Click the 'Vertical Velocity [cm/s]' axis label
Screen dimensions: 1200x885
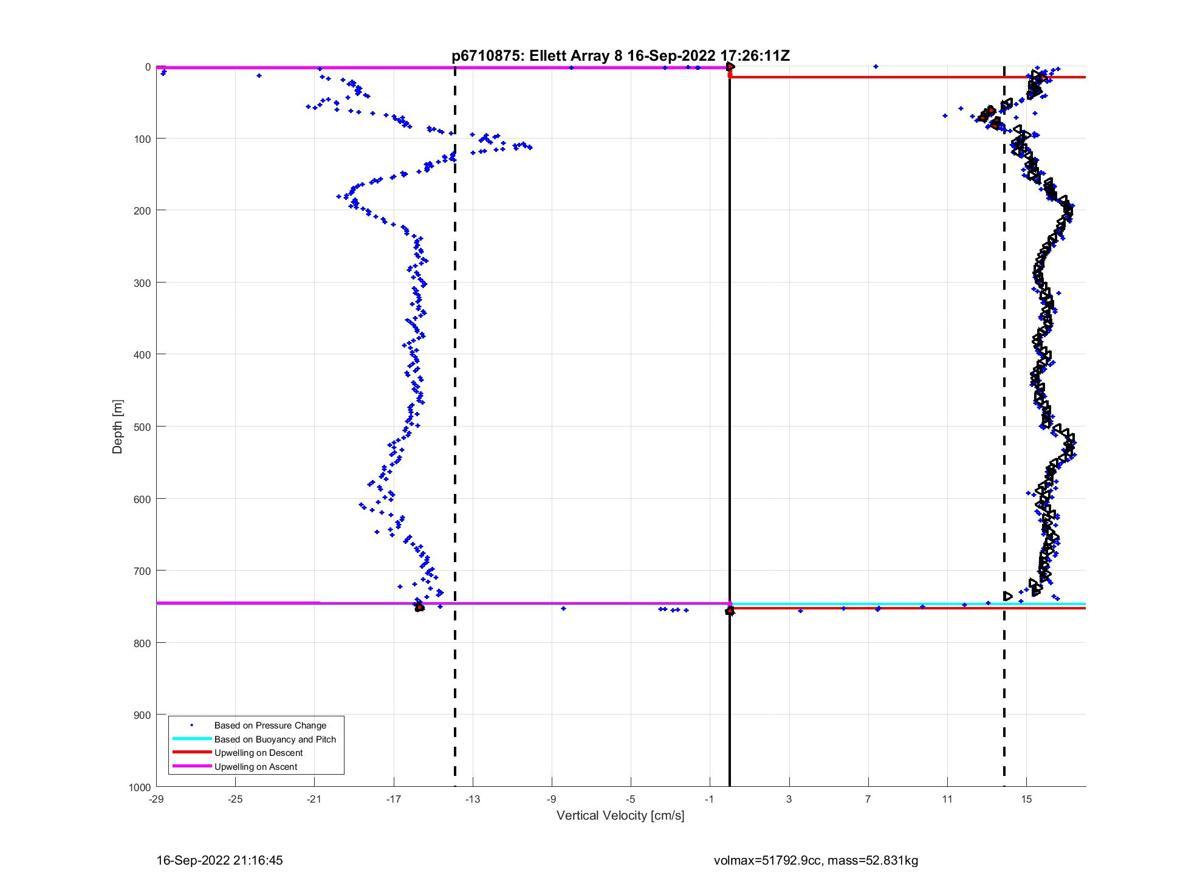tap(620, 816)
